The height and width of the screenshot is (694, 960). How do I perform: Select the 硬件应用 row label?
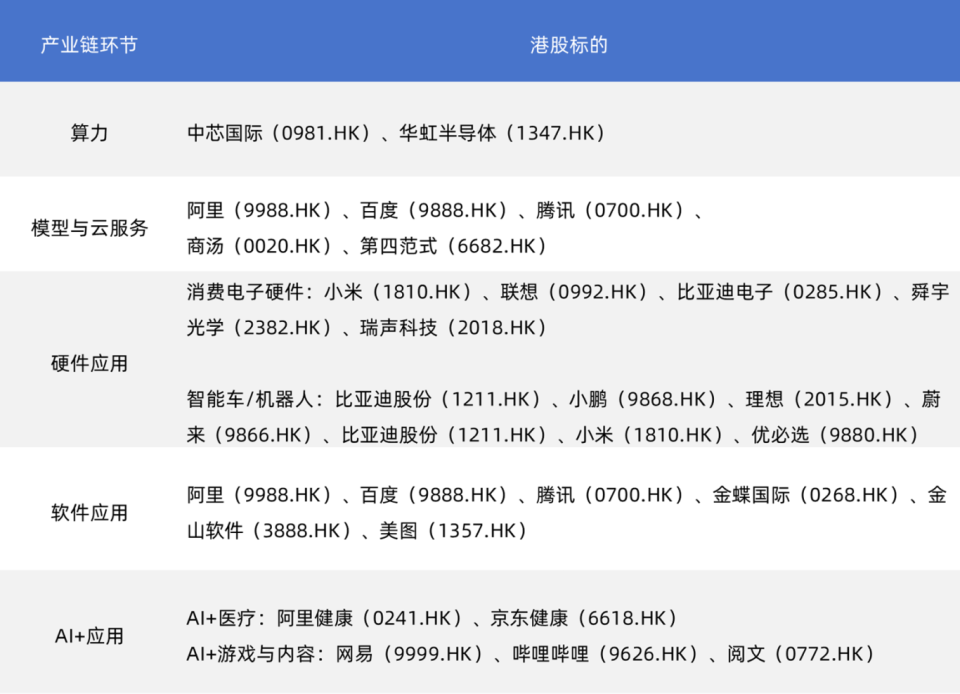click(89, 364)
